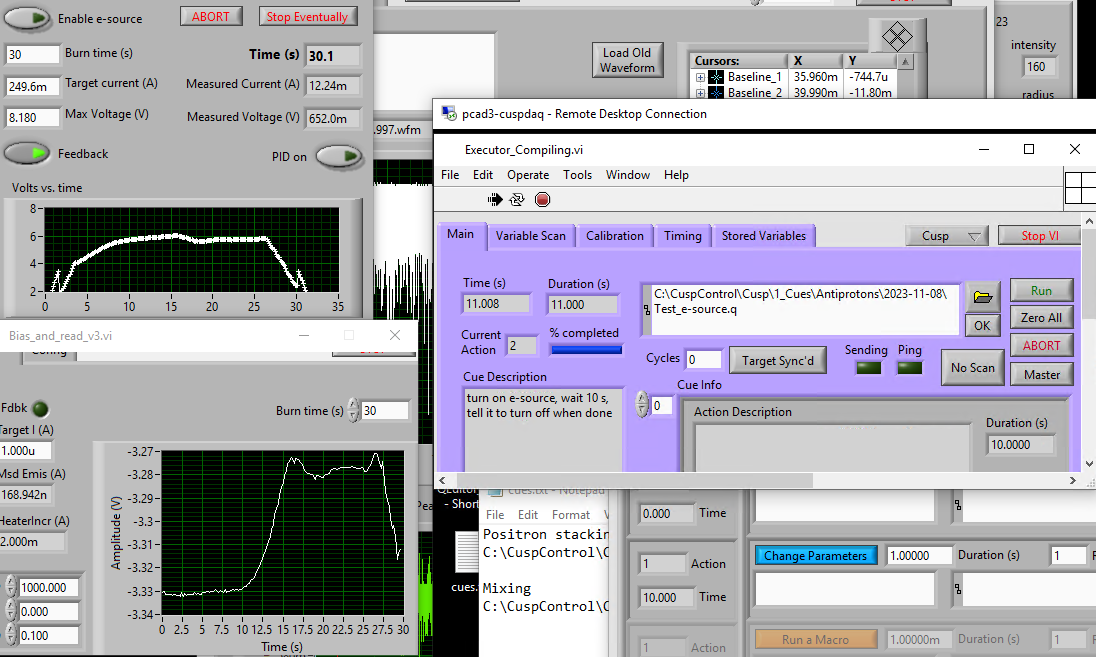1096x657 pixels.
Task: Toggle the Enable e-source switch
Action: 27,18
